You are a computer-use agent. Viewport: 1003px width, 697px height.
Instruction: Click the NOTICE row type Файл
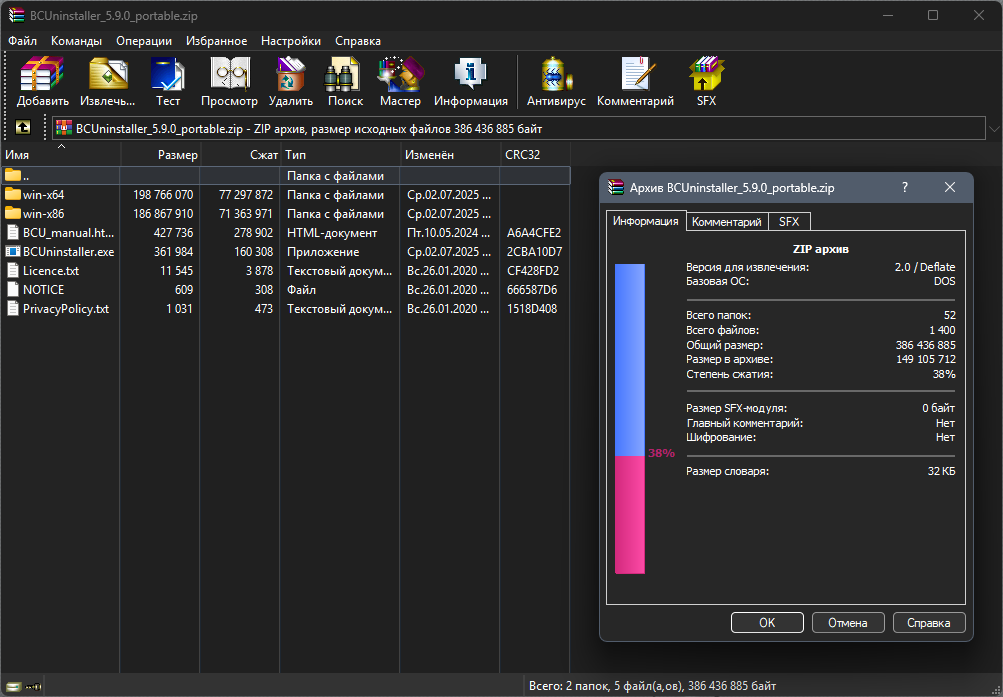301,290
